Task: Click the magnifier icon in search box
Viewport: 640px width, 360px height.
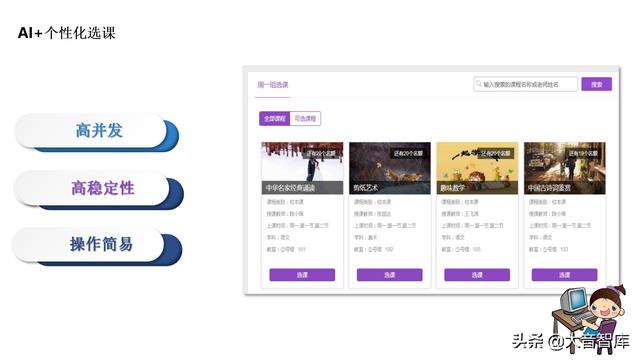Action: (x=479, y=84)
